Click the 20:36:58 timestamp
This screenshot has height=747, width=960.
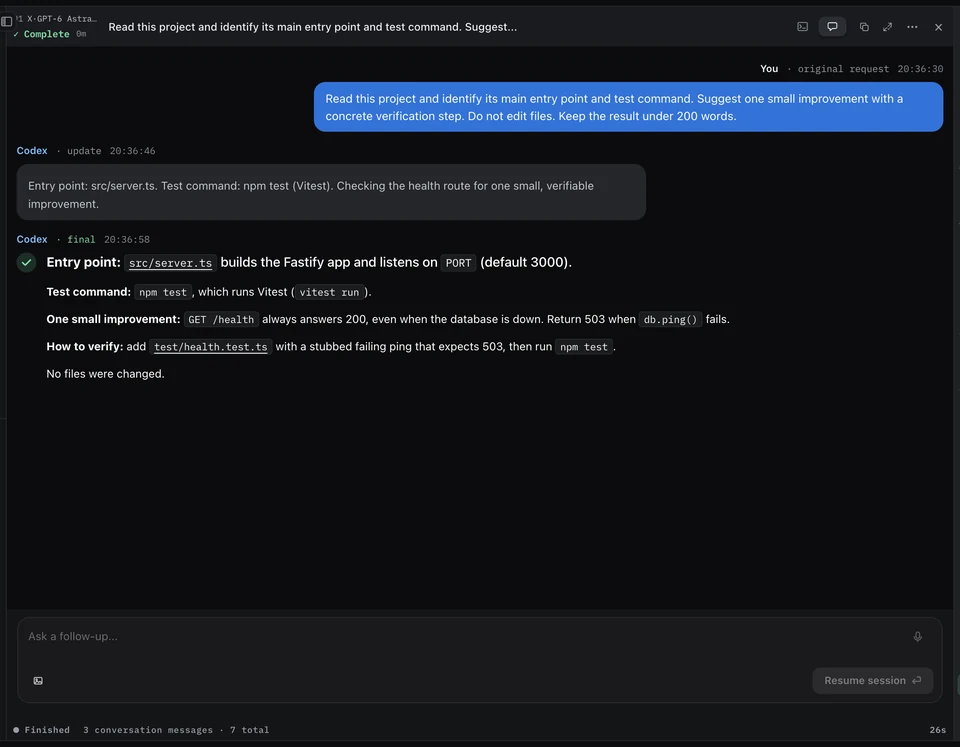127,239
